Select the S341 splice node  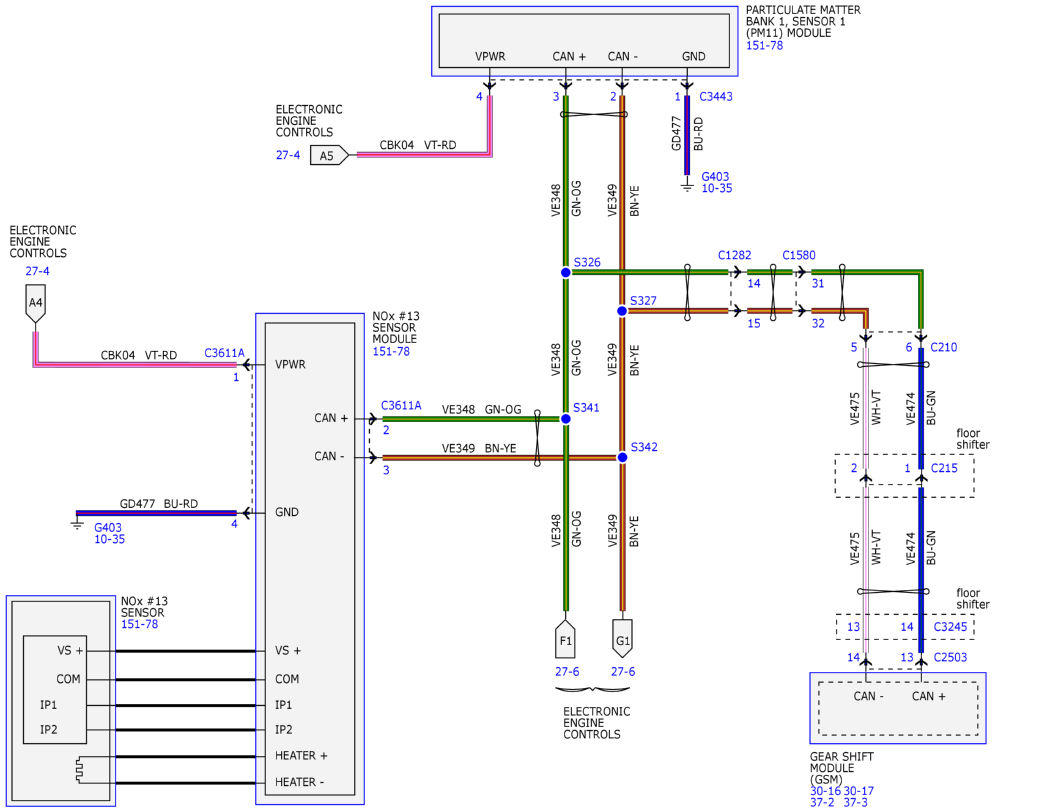566,419
